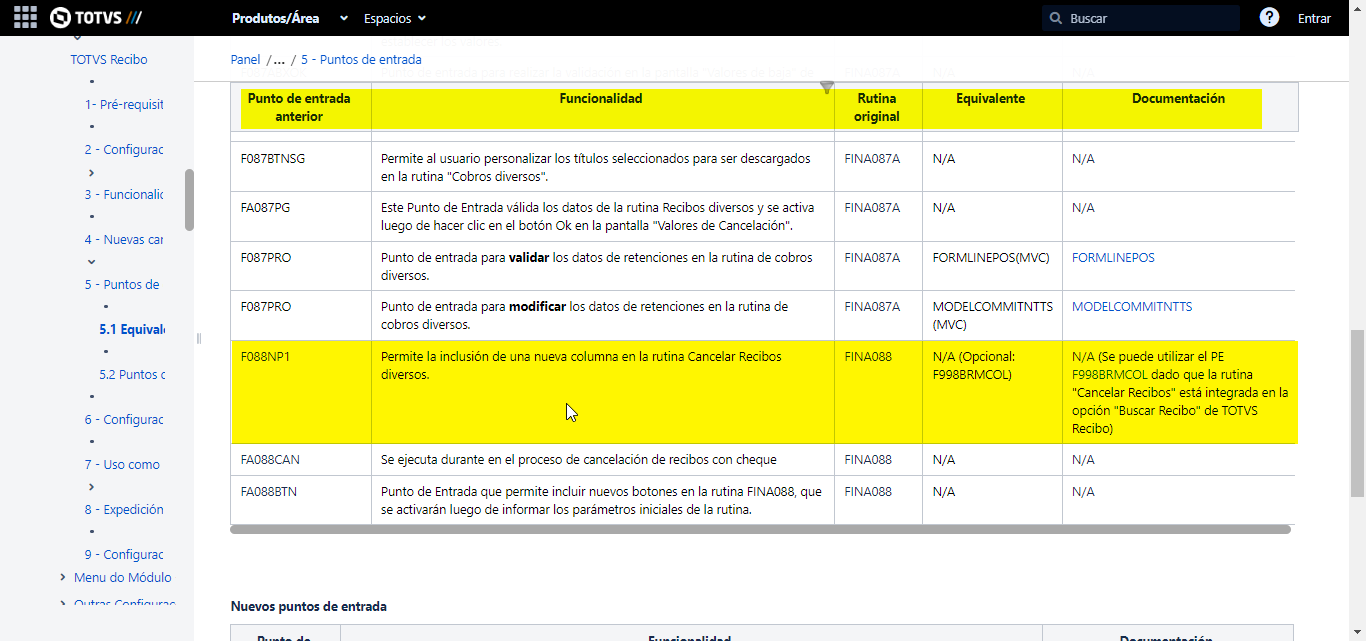Expand the '3 - Funcionalic' tree node

tap(92, 172)
